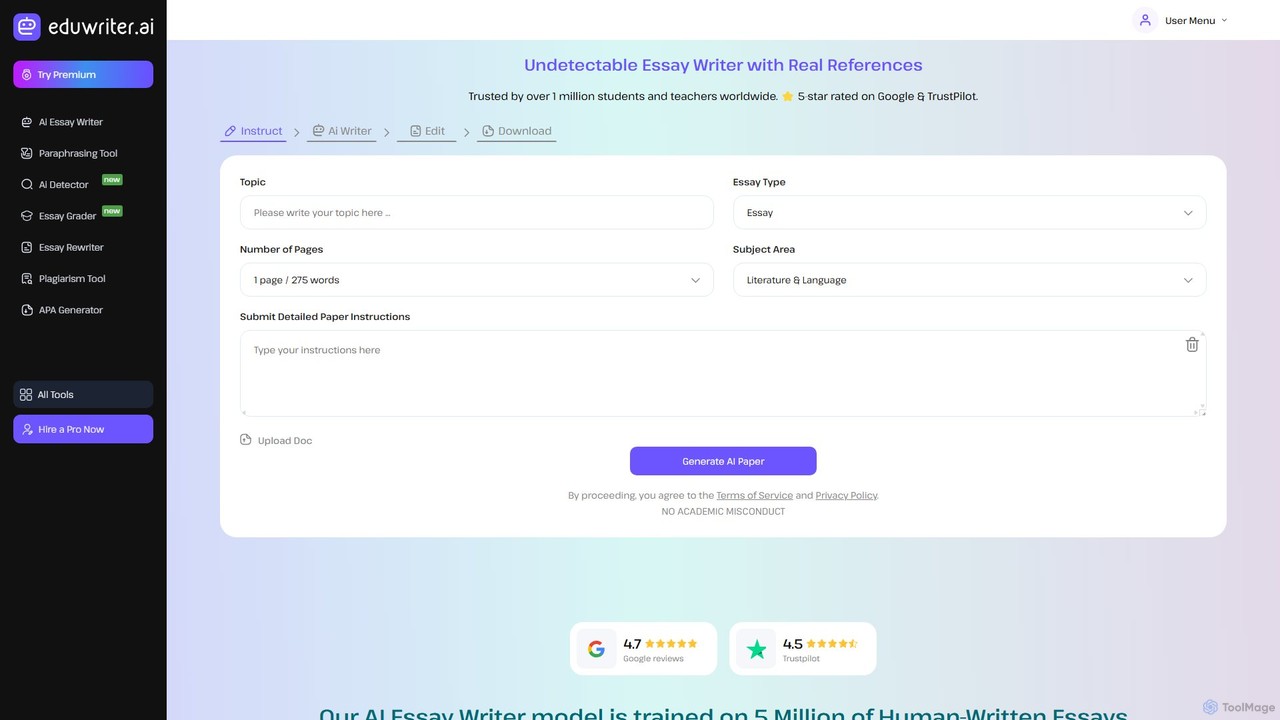The image size is (1280, 720).
Task: Click the Hire a Pro Now person icon
Action: tap(27, 429)
